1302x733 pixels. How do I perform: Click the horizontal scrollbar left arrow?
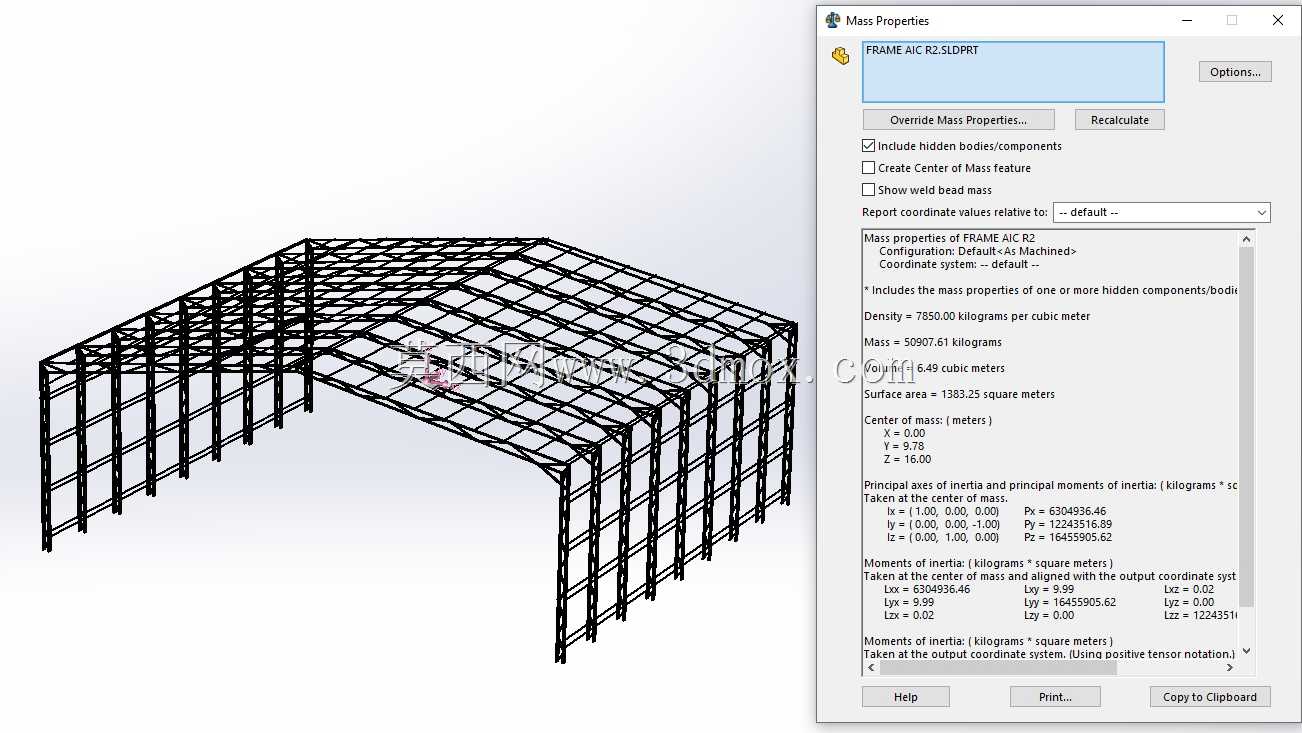coord(870,667)
